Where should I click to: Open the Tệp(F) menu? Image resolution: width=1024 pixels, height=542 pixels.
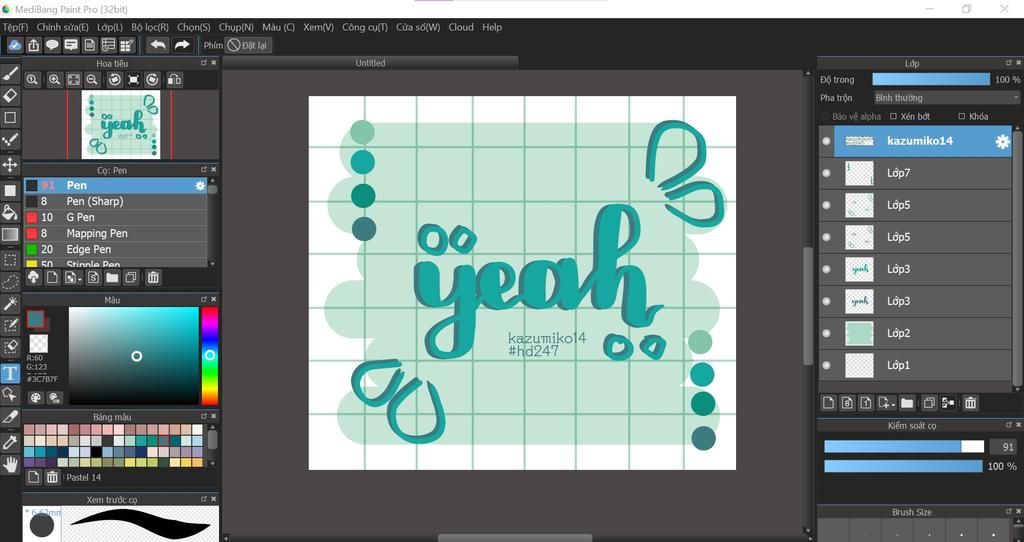pyautogui.click(x=16, y=27)
